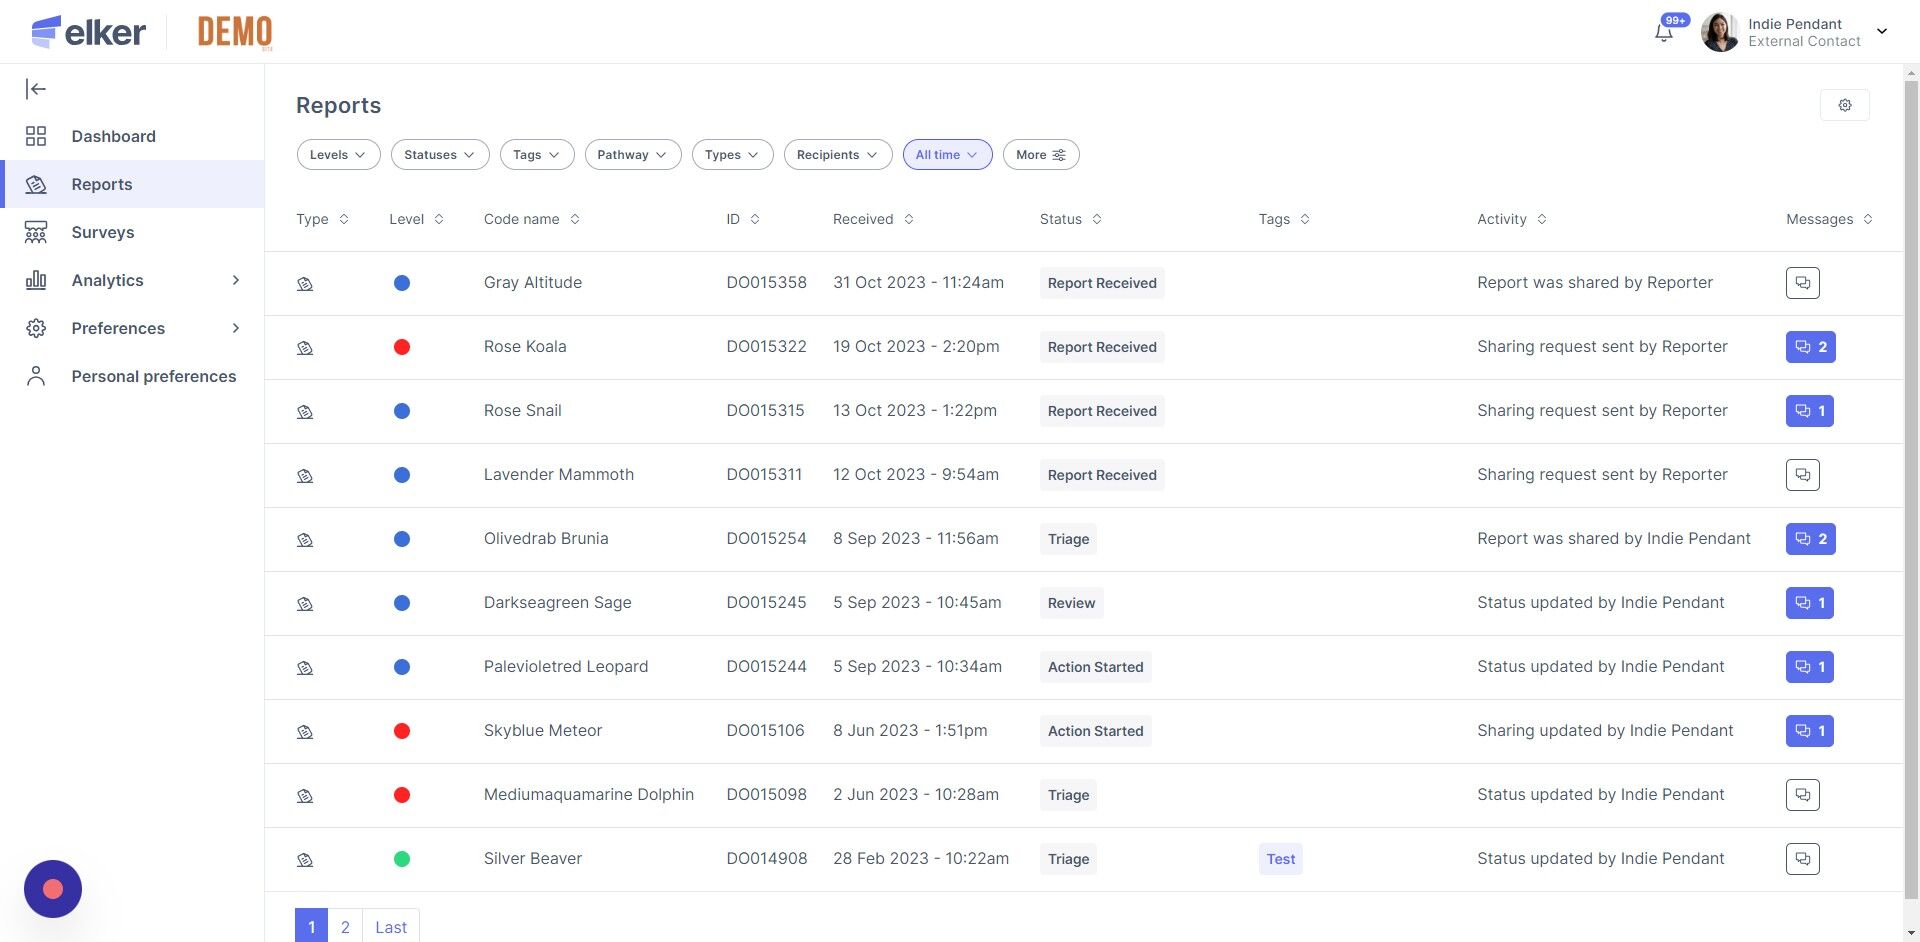Screen dimensions: 1920x942
Task: Go to page 2 of reports
Action: [345, 927]
